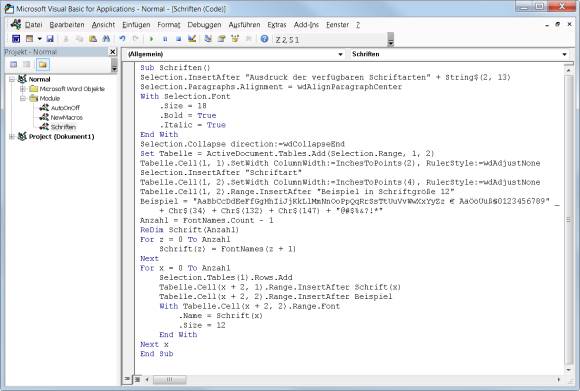Collapse the Module folder node
The height and width of the screenshot is (391, 580).
pyautogui.click(x=23, y=98)
